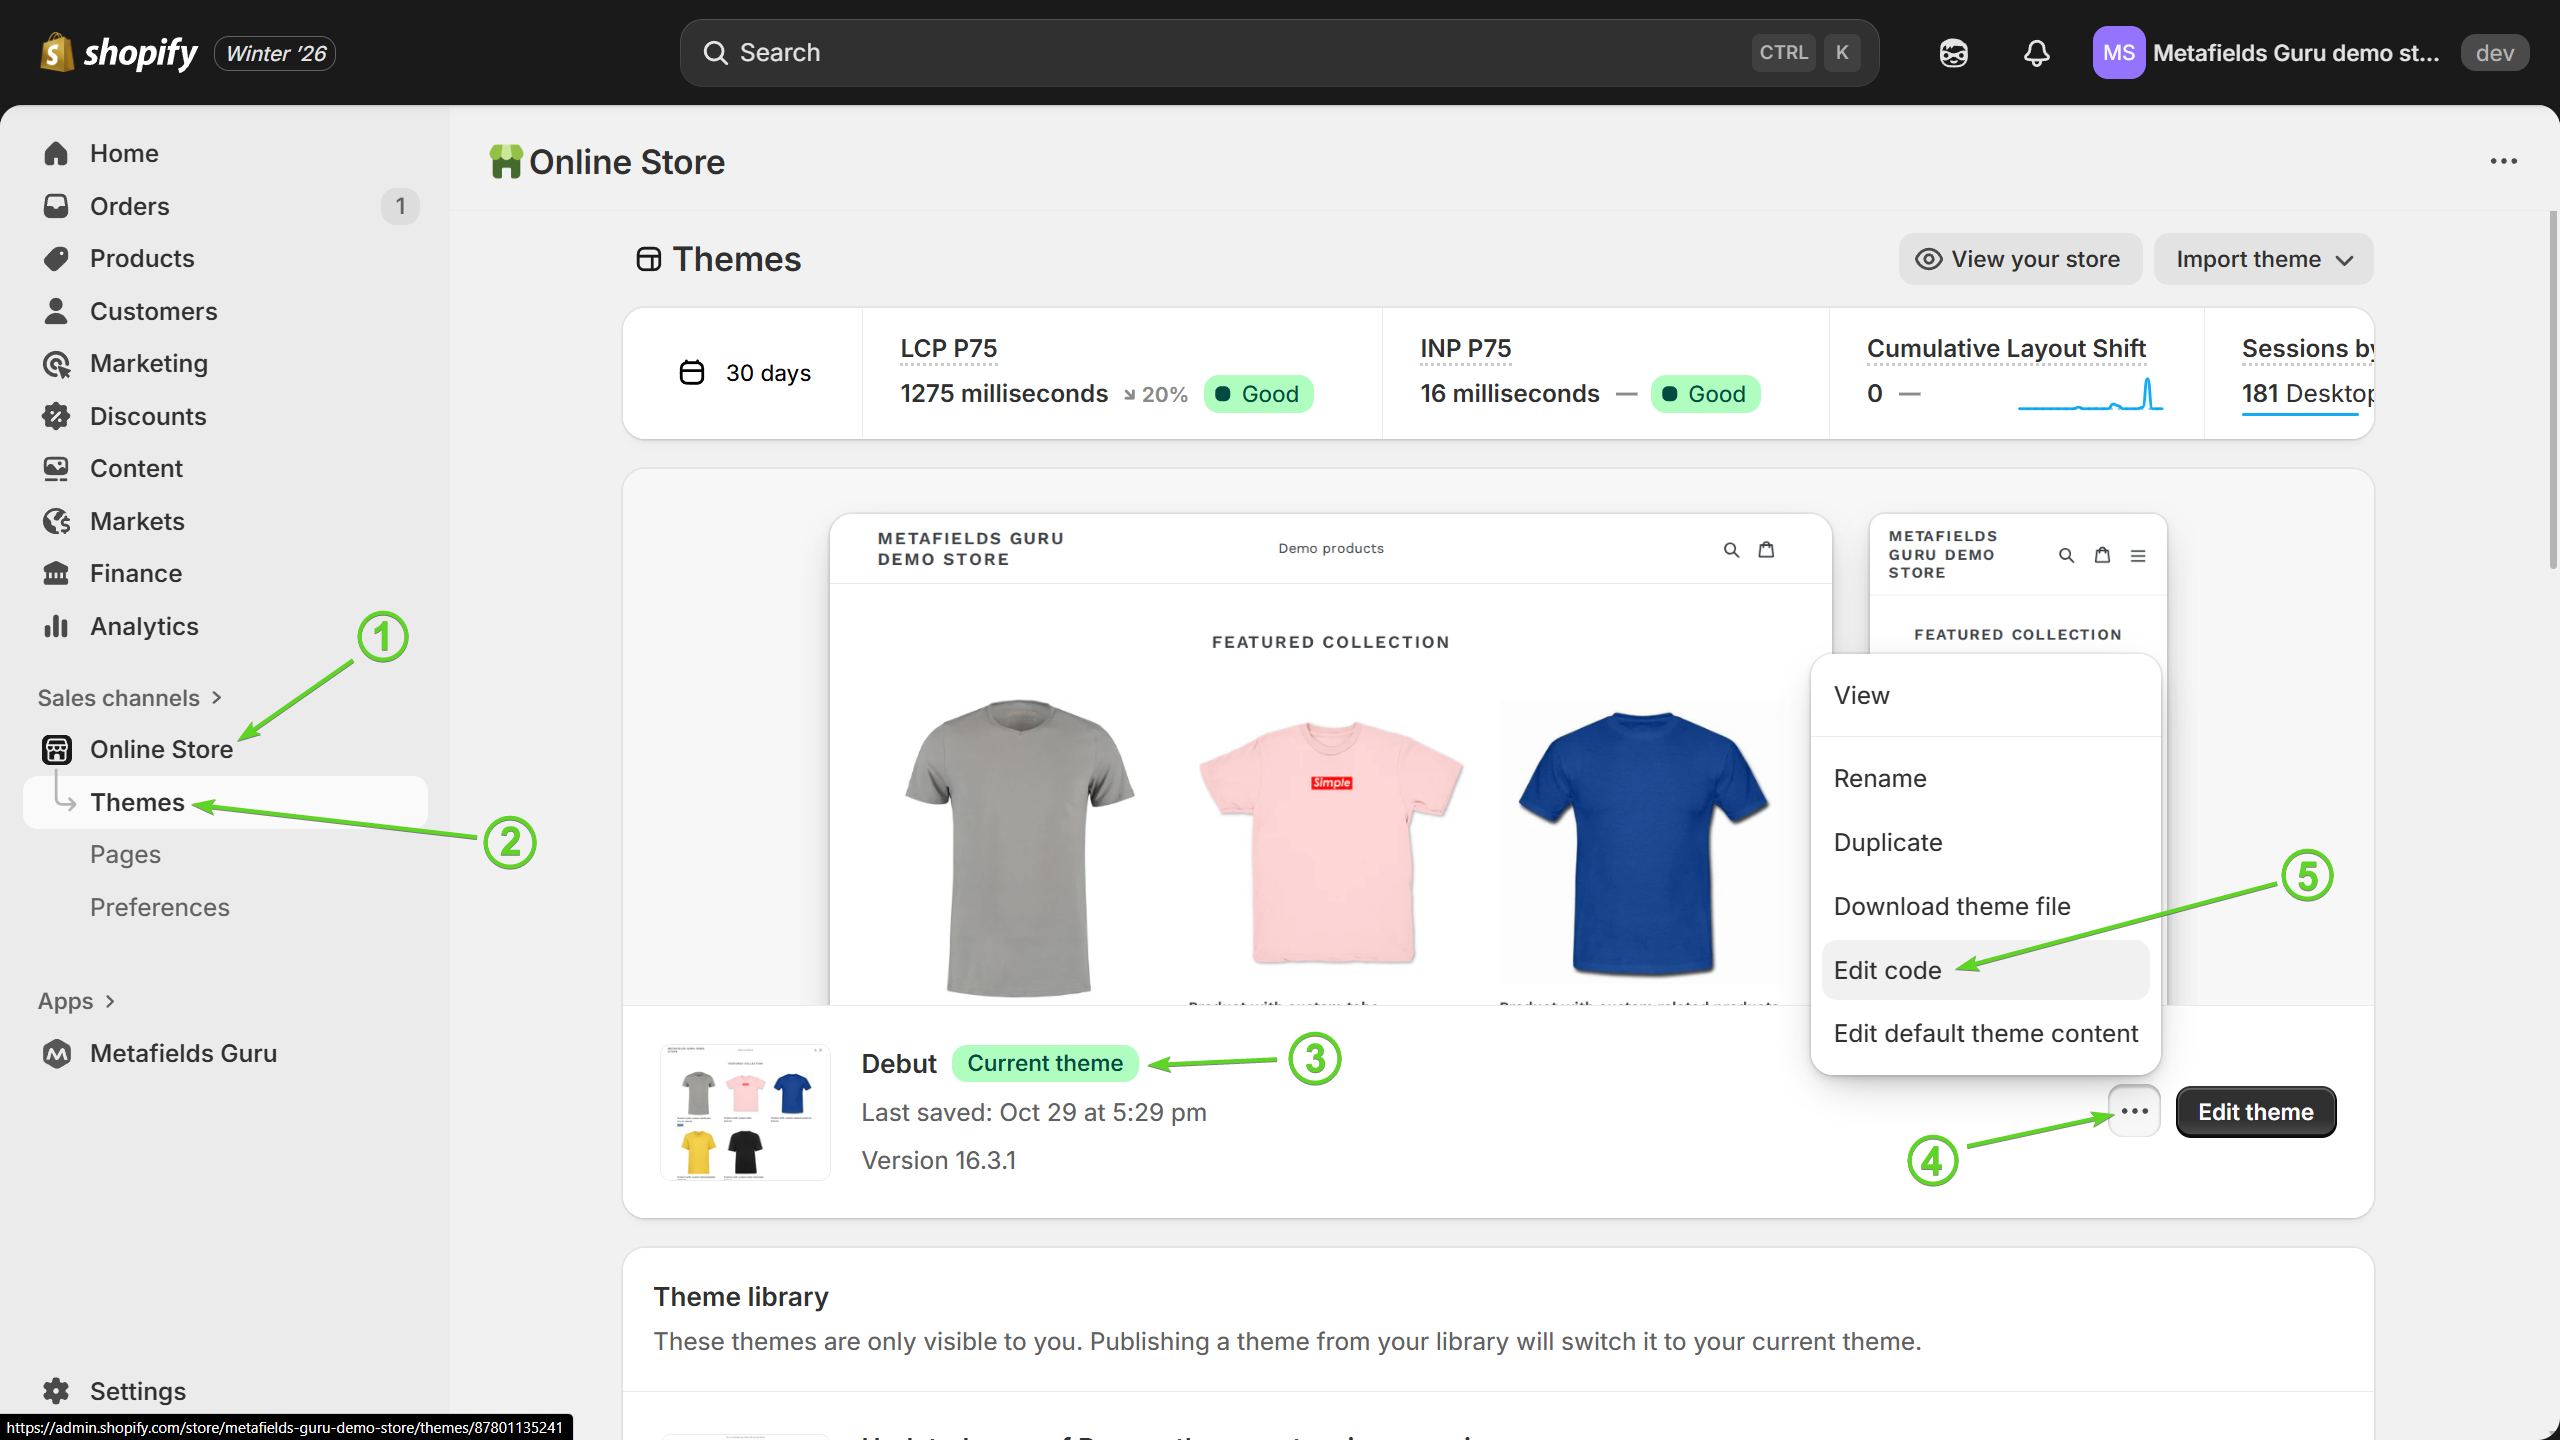Image resolution: width=2560 pixels, height=1440 pixels.
Task: Open the Marketing section
Action: (x=149, y=363)
